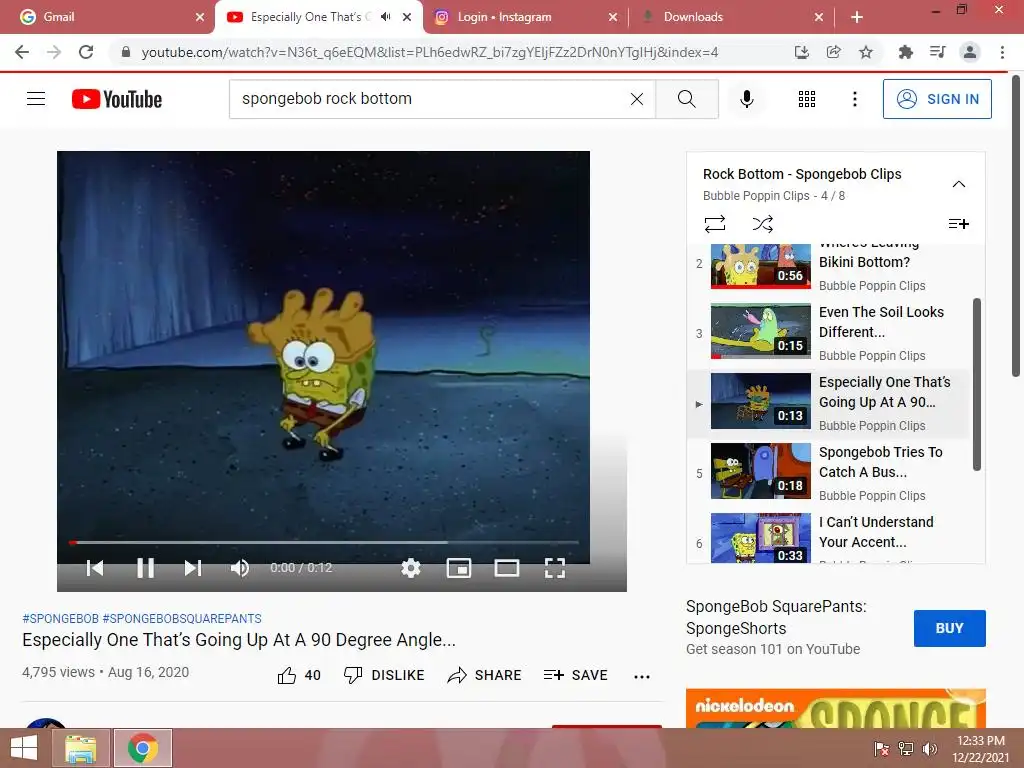This screenshot has height=768, width=1024.
Task: Skip to the previous playlist video
Action: (95, 568)
